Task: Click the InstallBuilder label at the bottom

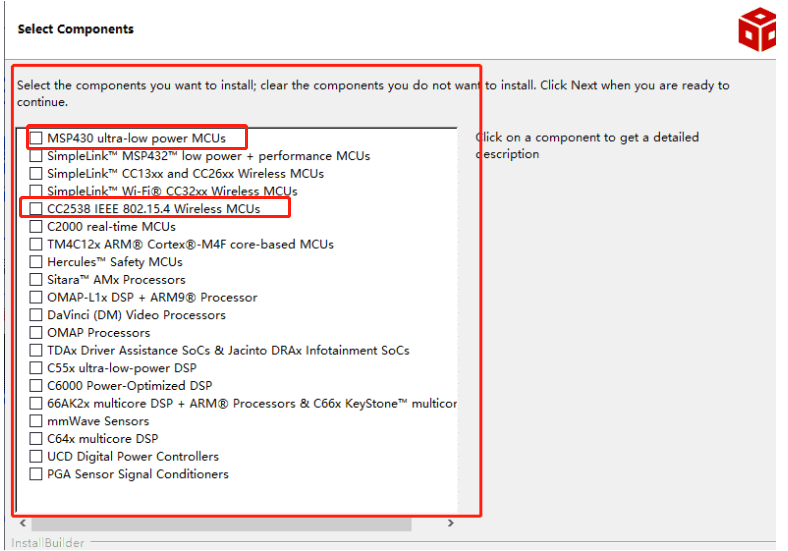Action: 48,543
